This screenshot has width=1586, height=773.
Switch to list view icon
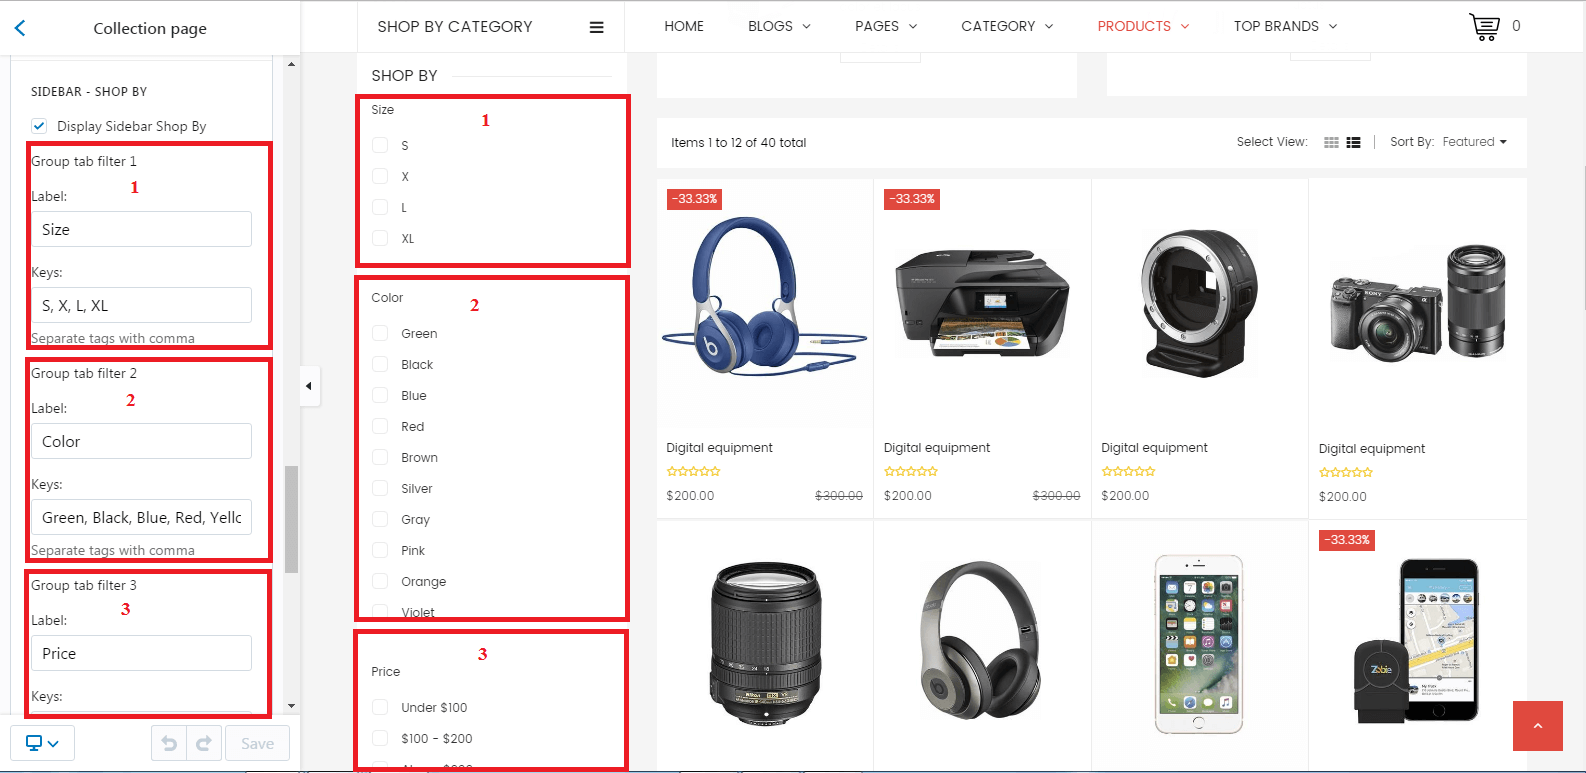(1353, 143)
